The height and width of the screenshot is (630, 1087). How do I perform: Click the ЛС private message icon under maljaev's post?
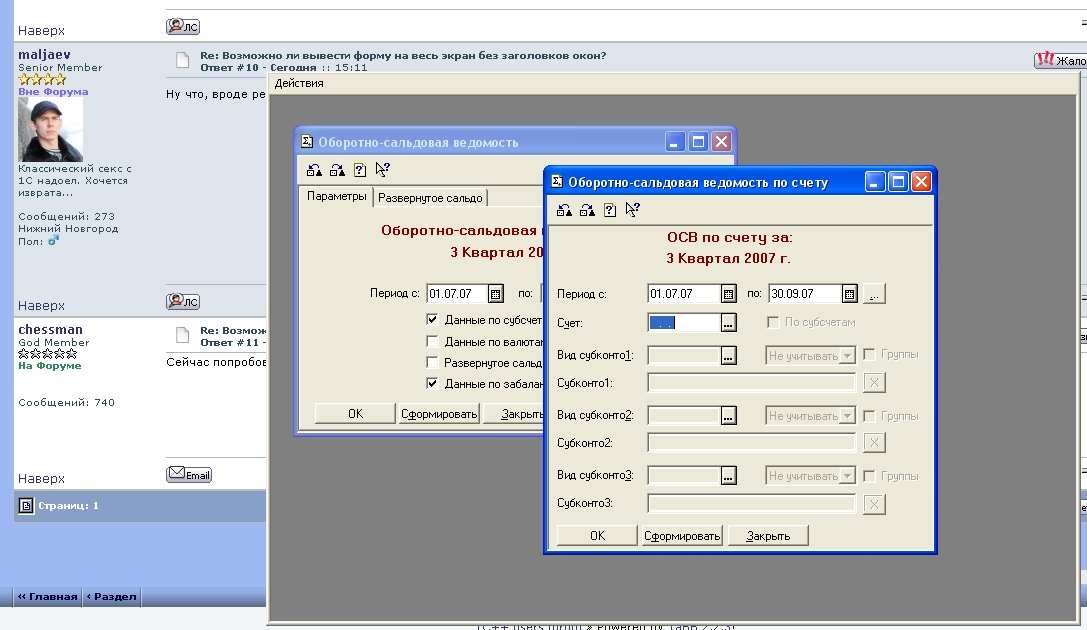coord(183,301)
